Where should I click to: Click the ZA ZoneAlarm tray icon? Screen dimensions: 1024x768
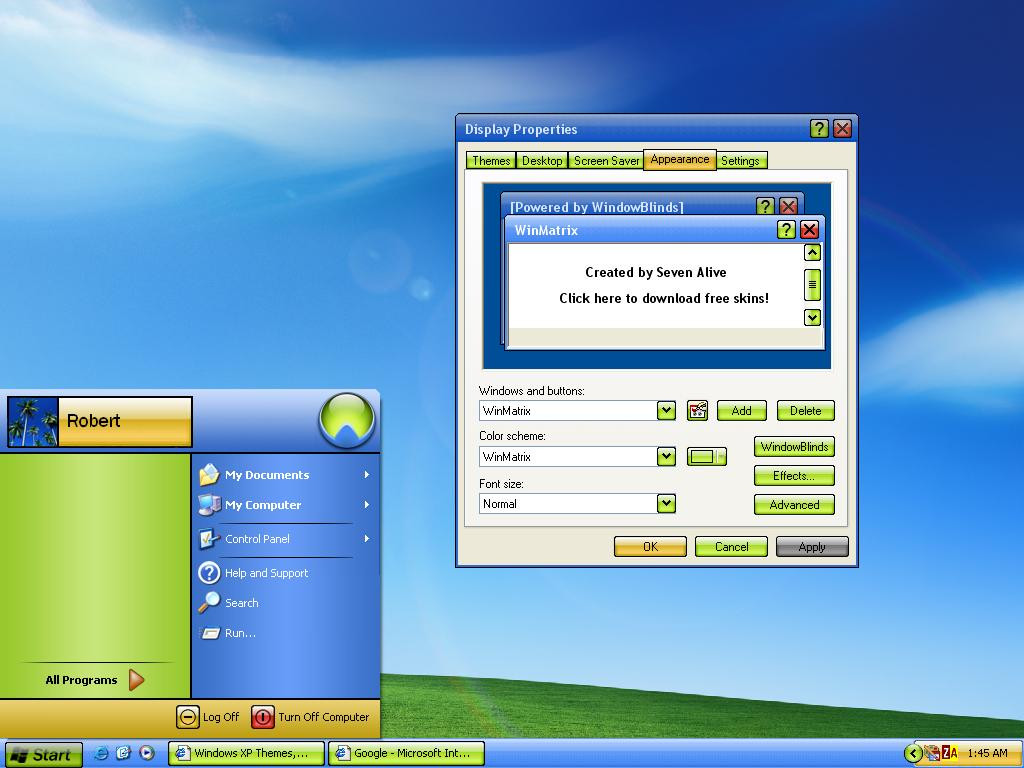point(950,754)
